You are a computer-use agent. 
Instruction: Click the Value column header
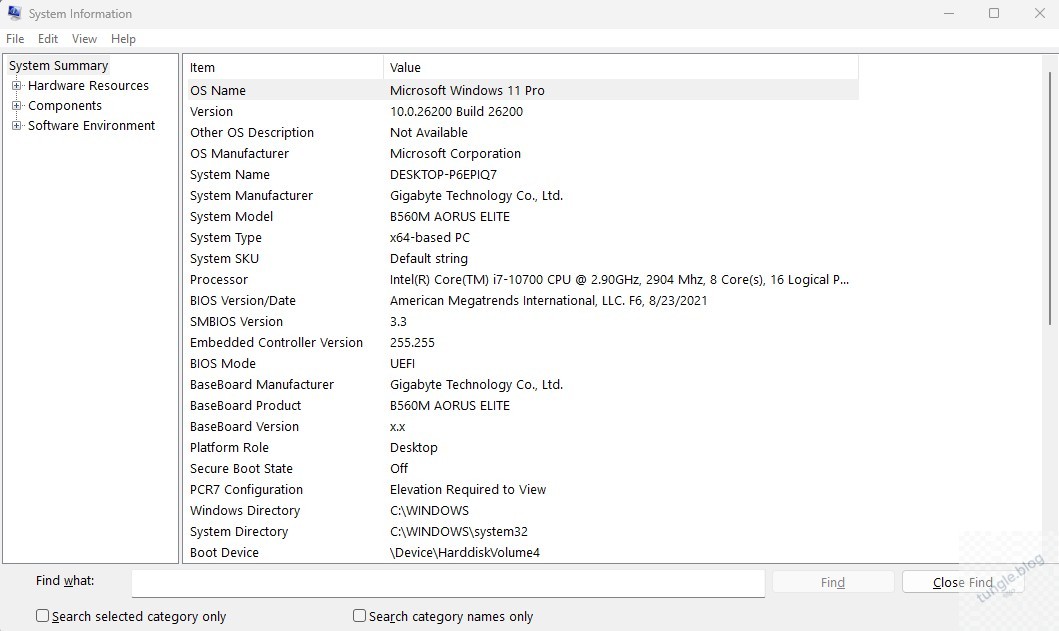click(x=621, y=68)
